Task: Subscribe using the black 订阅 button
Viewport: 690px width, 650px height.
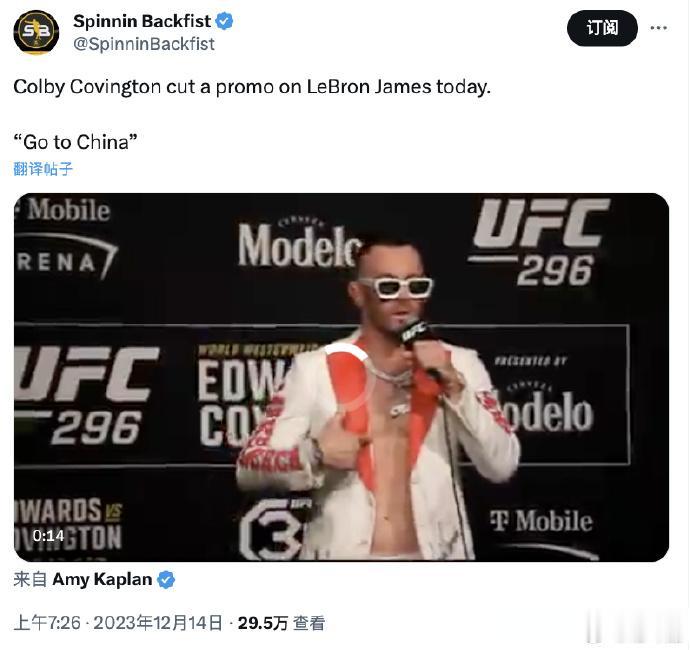Action: (x=602, y=28)
